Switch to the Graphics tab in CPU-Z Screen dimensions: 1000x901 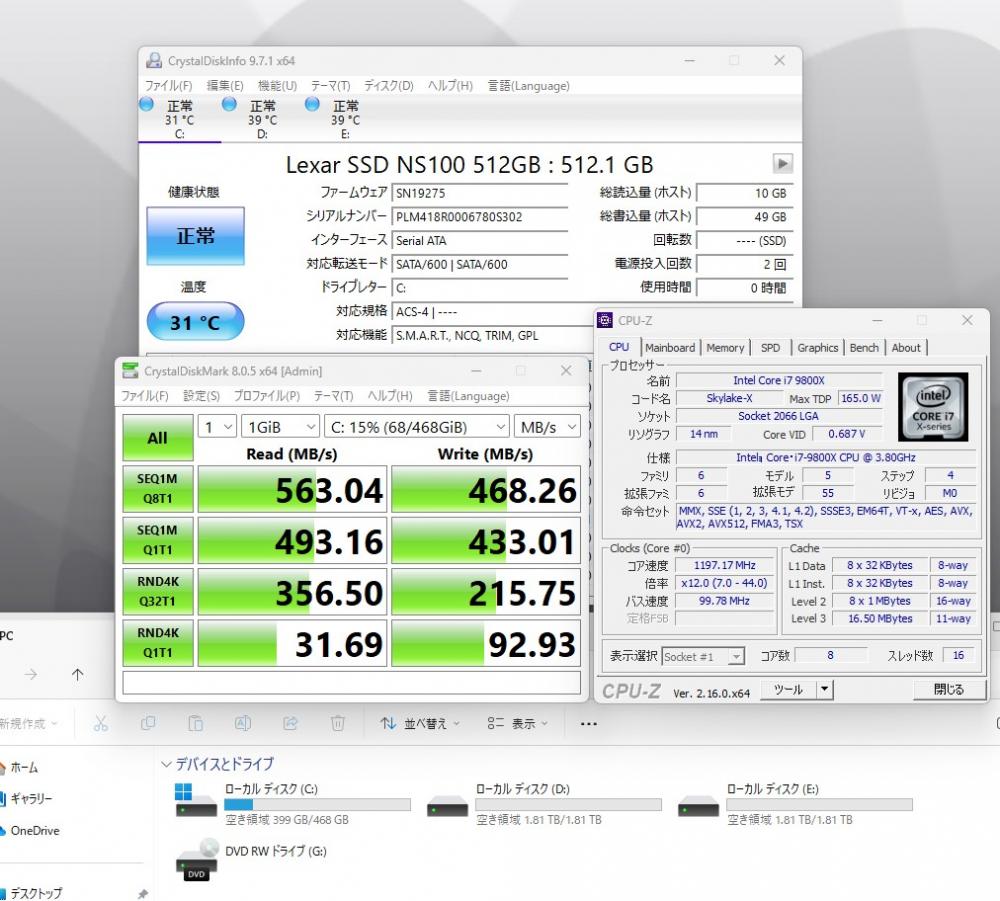point(818,348)
